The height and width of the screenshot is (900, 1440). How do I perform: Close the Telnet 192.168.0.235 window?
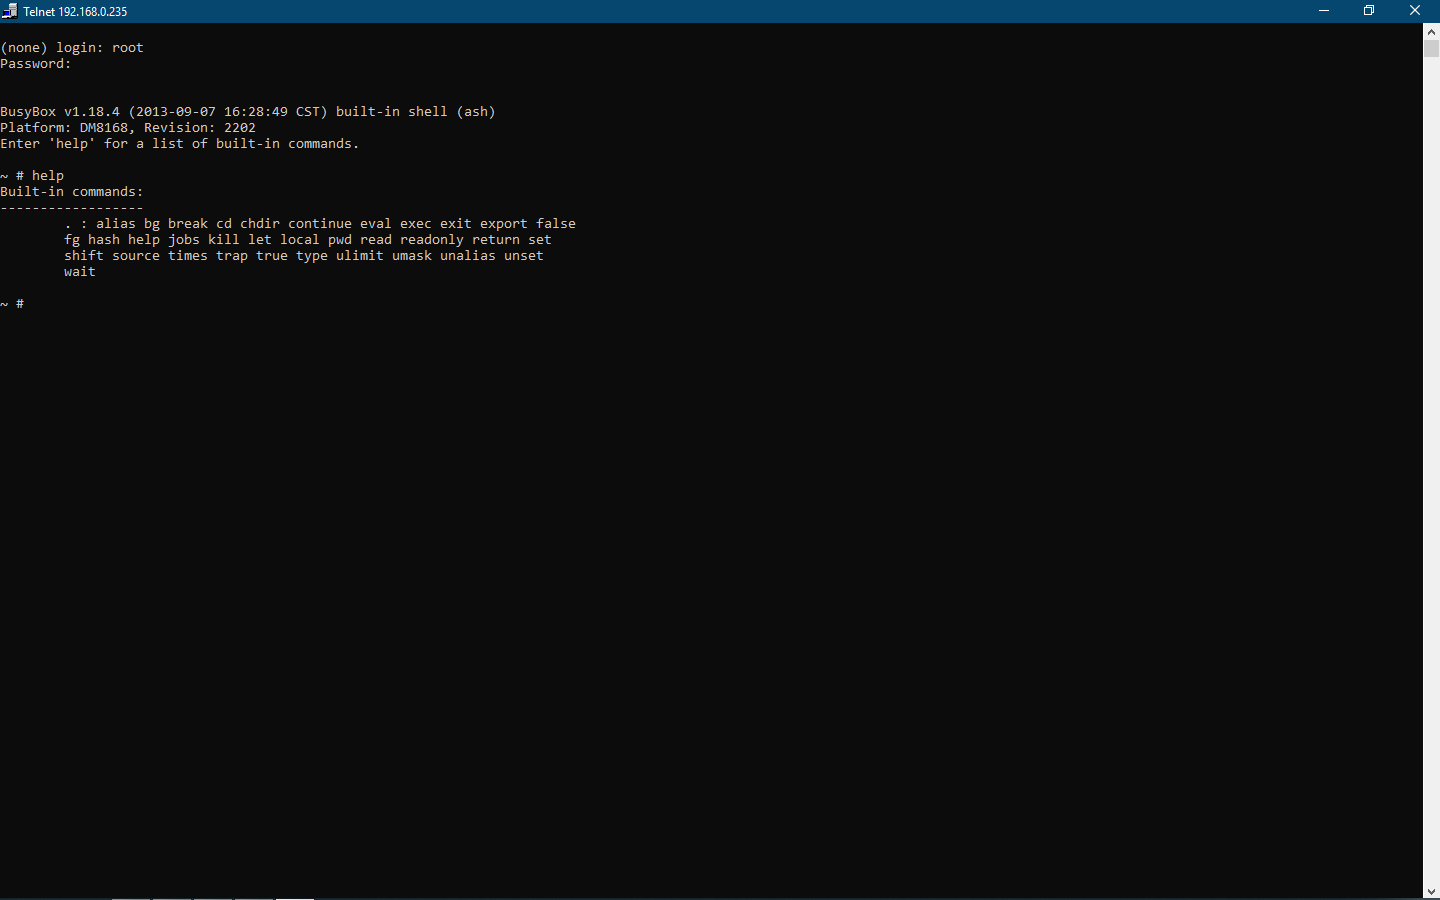coord(1415,11)
